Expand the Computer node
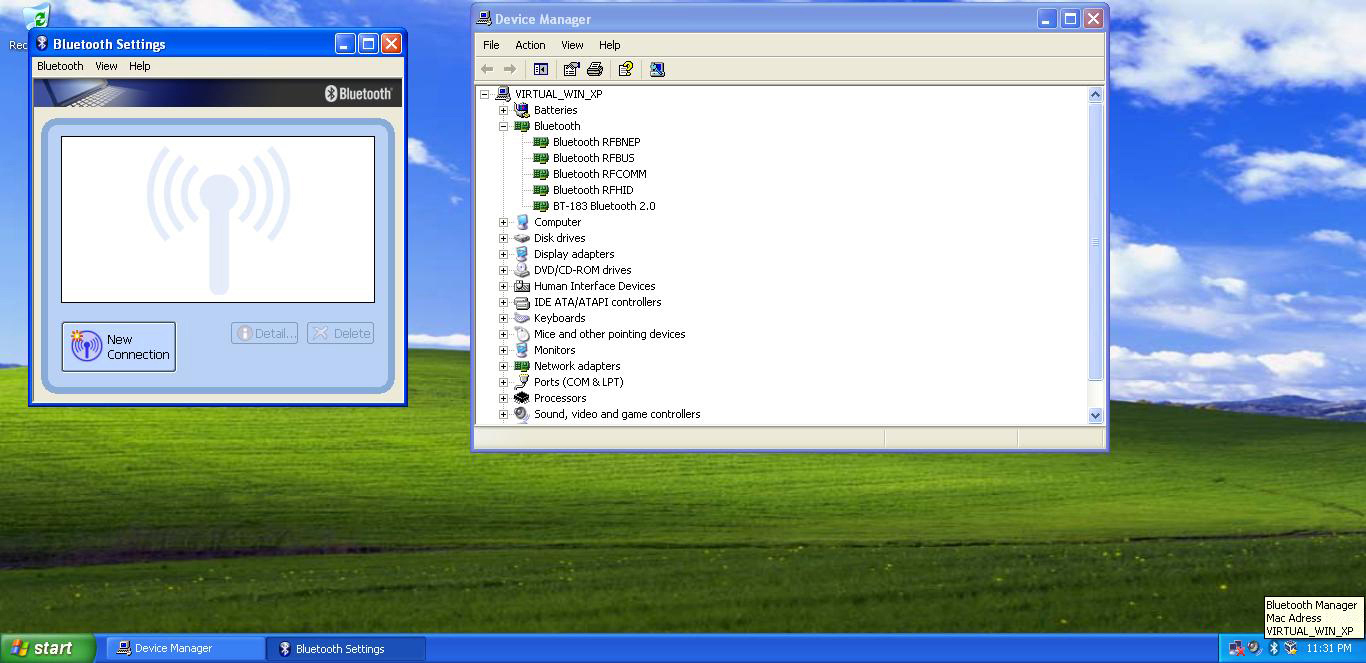Screen dimensions: 1366x663 coord(504,222)
